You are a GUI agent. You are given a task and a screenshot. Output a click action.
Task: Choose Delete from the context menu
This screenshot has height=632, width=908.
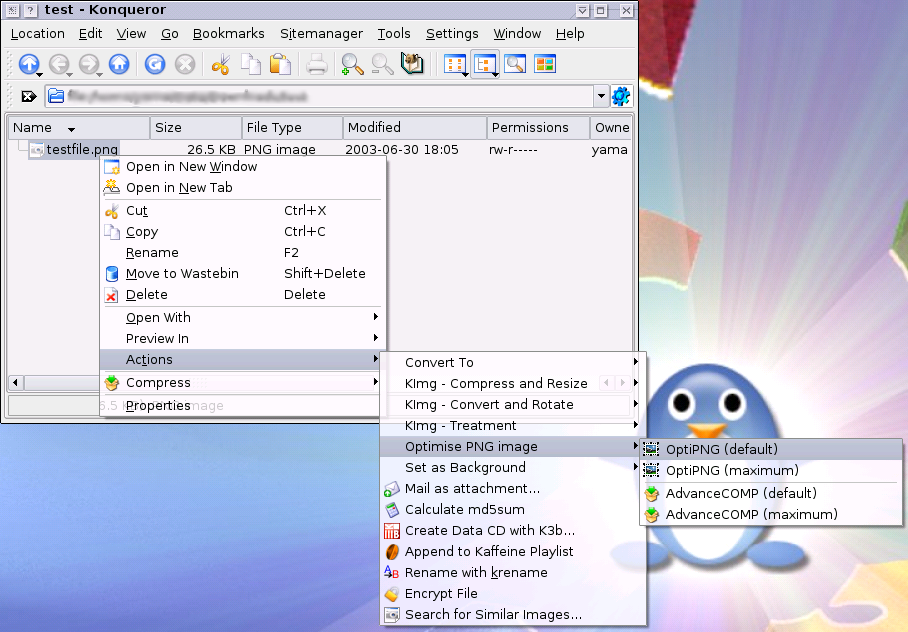[242, 294]
